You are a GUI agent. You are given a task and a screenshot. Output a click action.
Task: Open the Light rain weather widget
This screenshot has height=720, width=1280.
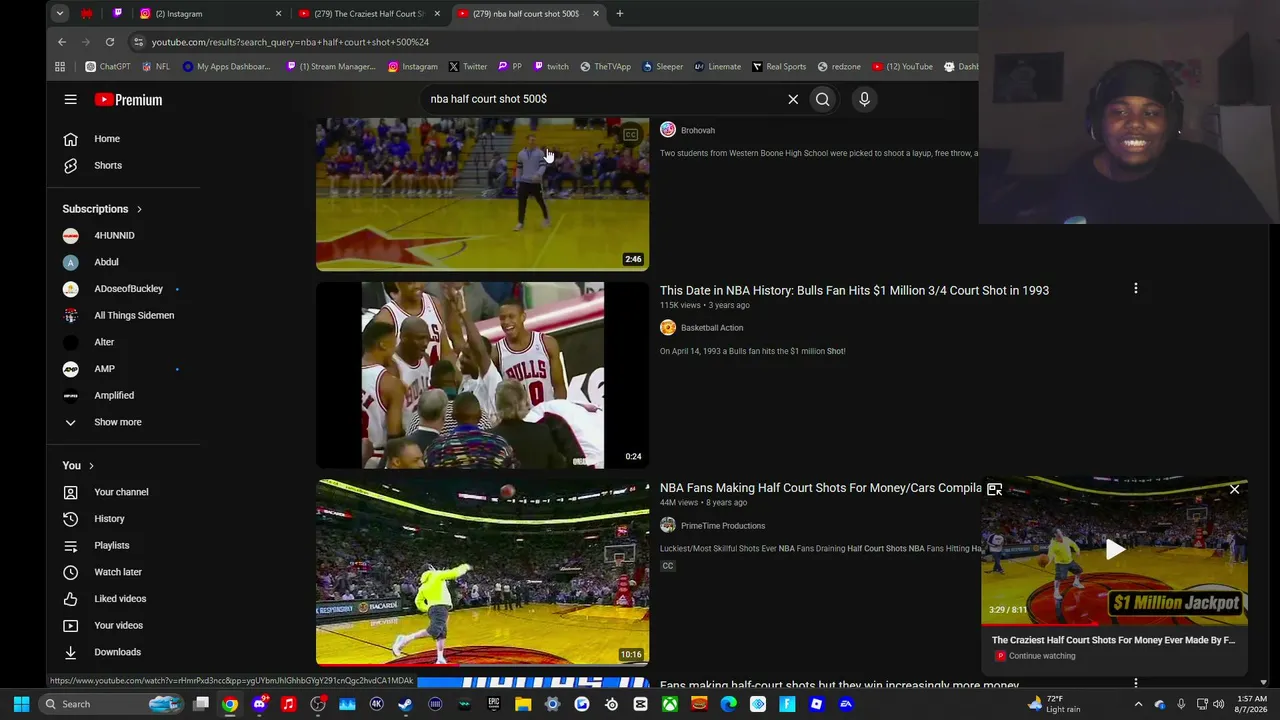point(1054,704)
